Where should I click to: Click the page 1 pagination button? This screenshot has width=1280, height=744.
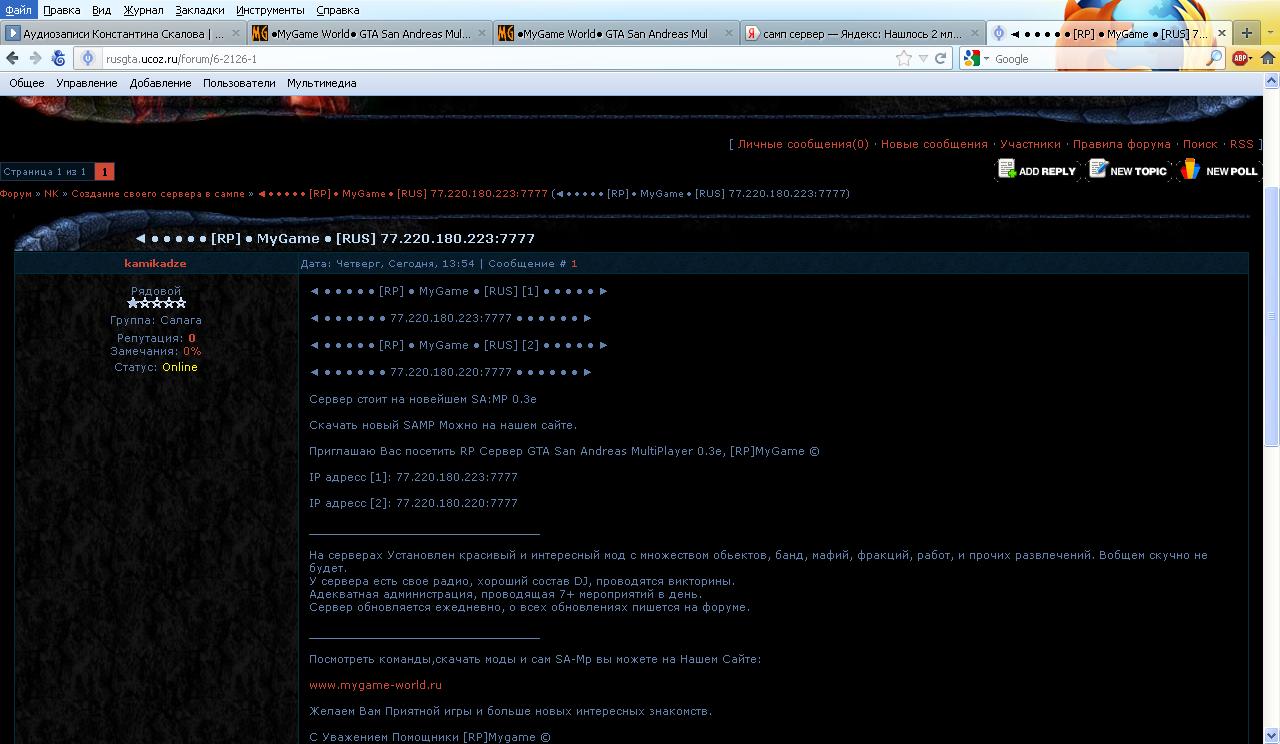104,172
